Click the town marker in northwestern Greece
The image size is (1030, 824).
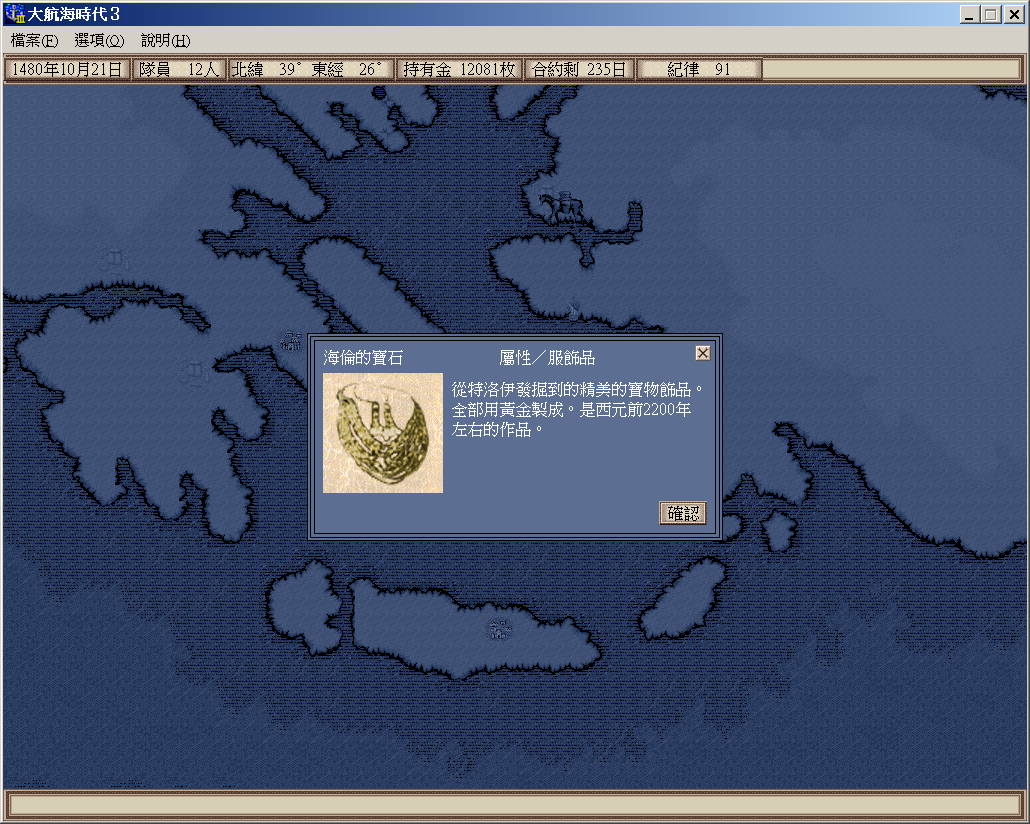coord(115,259)
